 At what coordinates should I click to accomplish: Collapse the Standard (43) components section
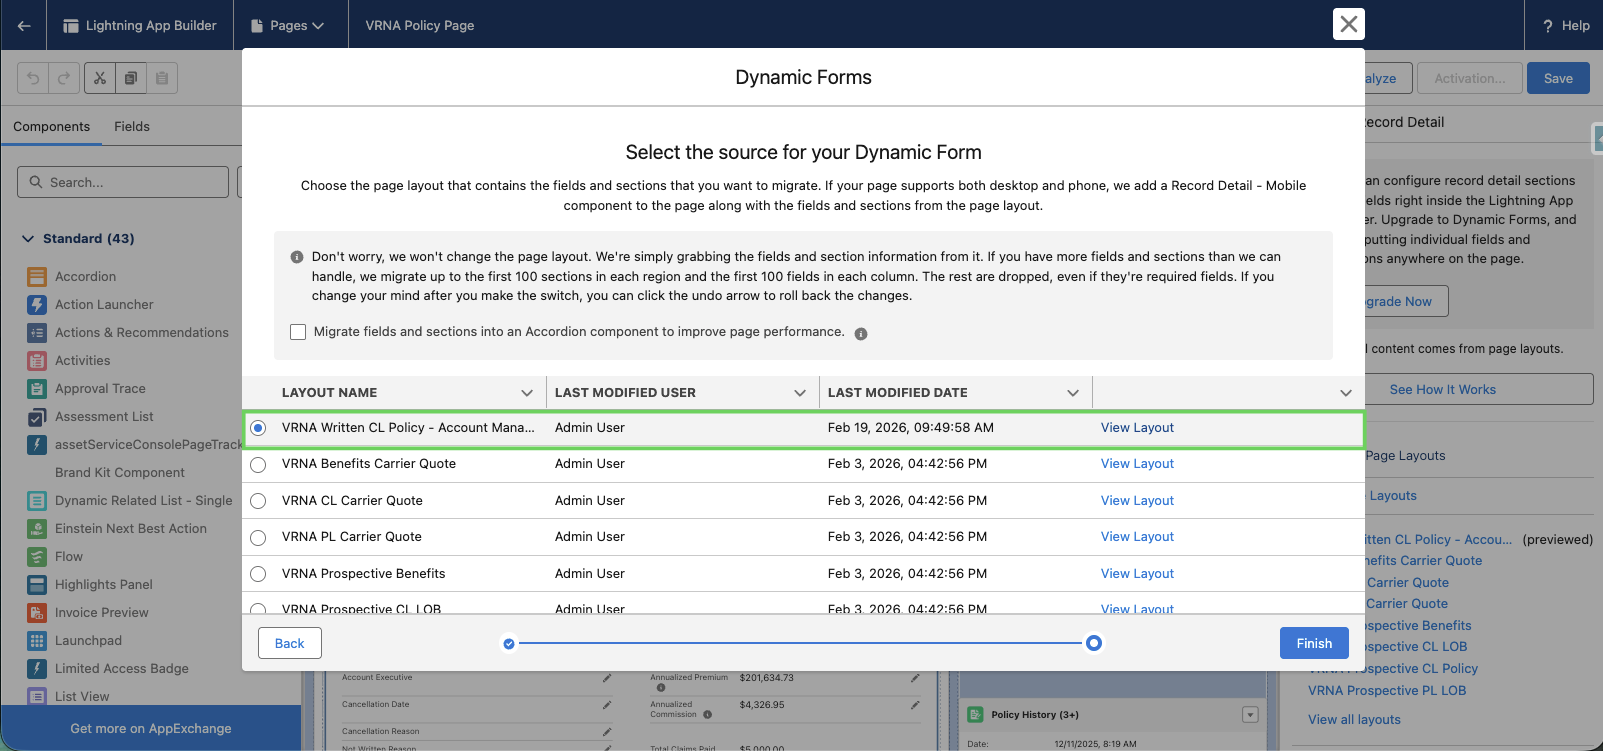(28, 239)
